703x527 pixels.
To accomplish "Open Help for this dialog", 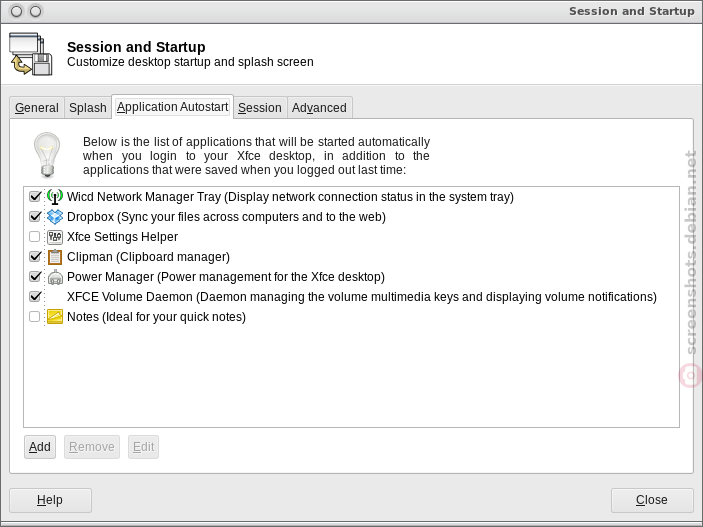I will click(x=50, y=500).
